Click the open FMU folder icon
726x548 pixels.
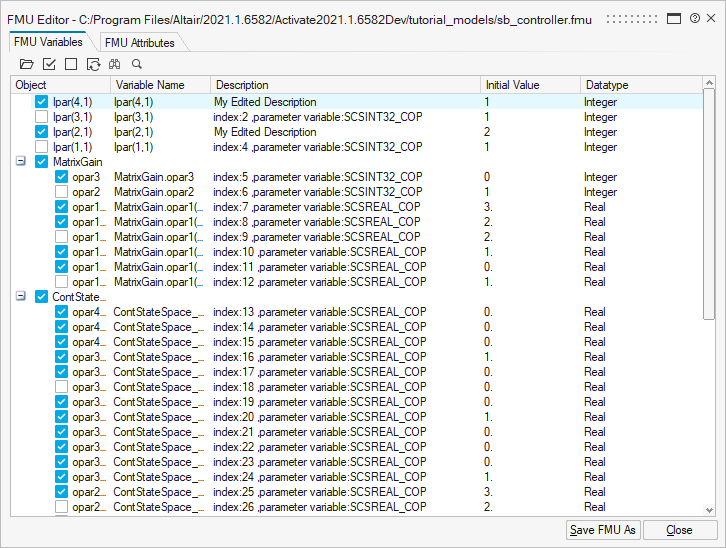pyautogui.click(x=27, y=64)
